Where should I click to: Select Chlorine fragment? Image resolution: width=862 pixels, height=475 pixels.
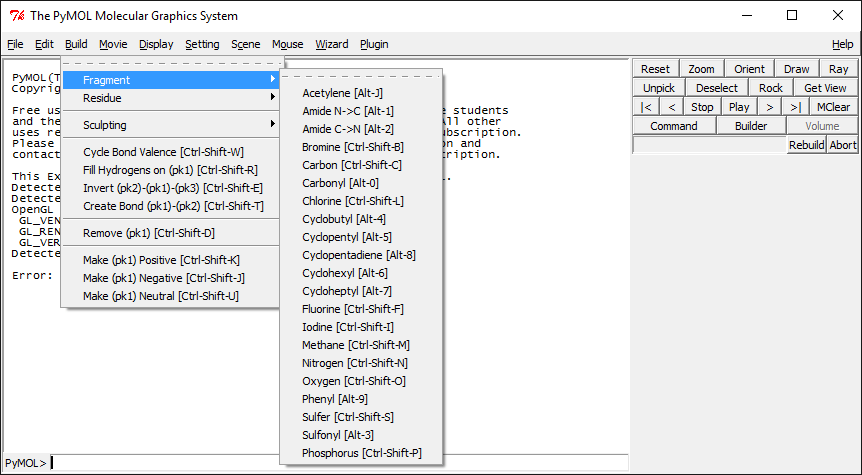pos(361,201)
